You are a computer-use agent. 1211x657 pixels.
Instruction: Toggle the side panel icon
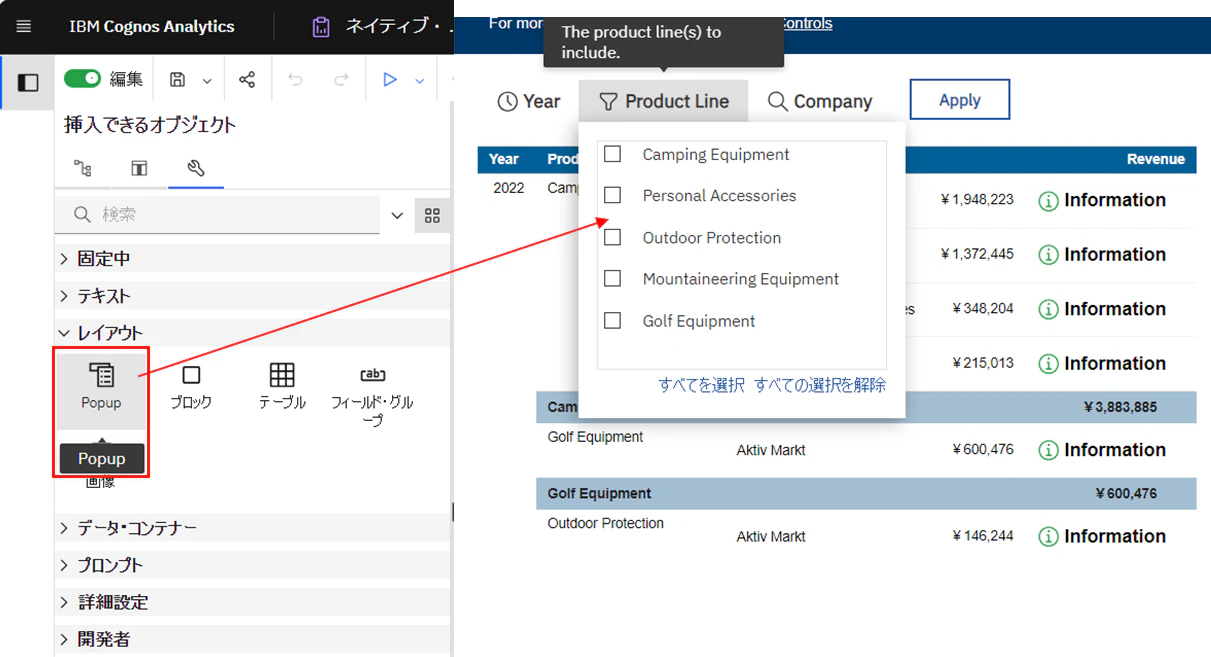click(x=28, y=82)
